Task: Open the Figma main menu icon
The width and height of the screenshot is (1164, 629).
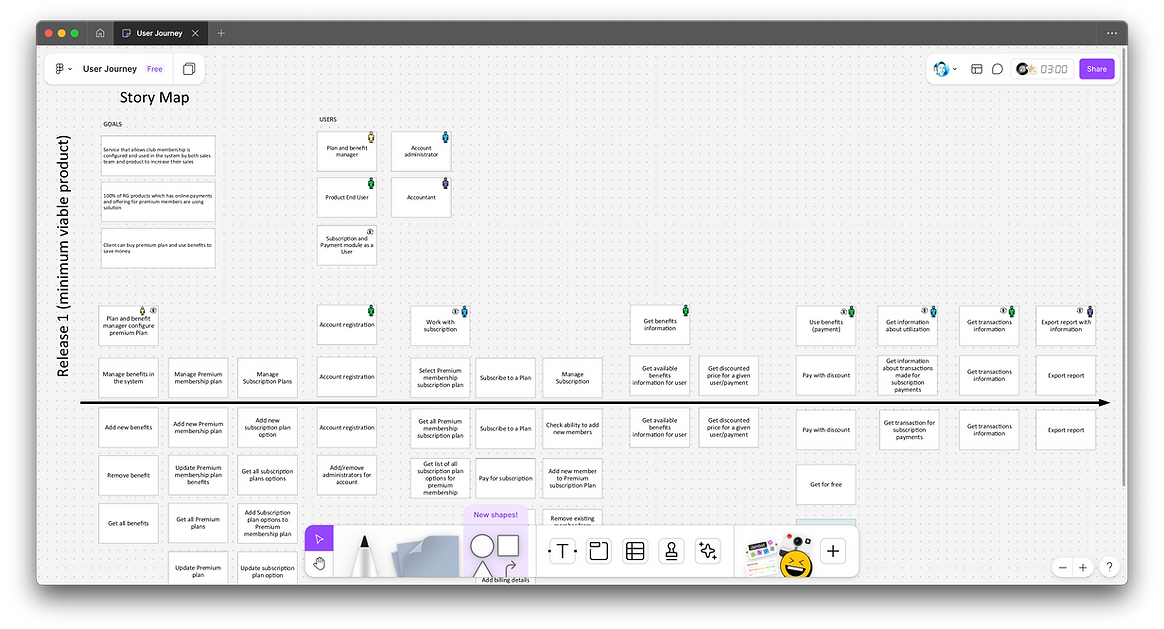Action: [x=62, y=69]
